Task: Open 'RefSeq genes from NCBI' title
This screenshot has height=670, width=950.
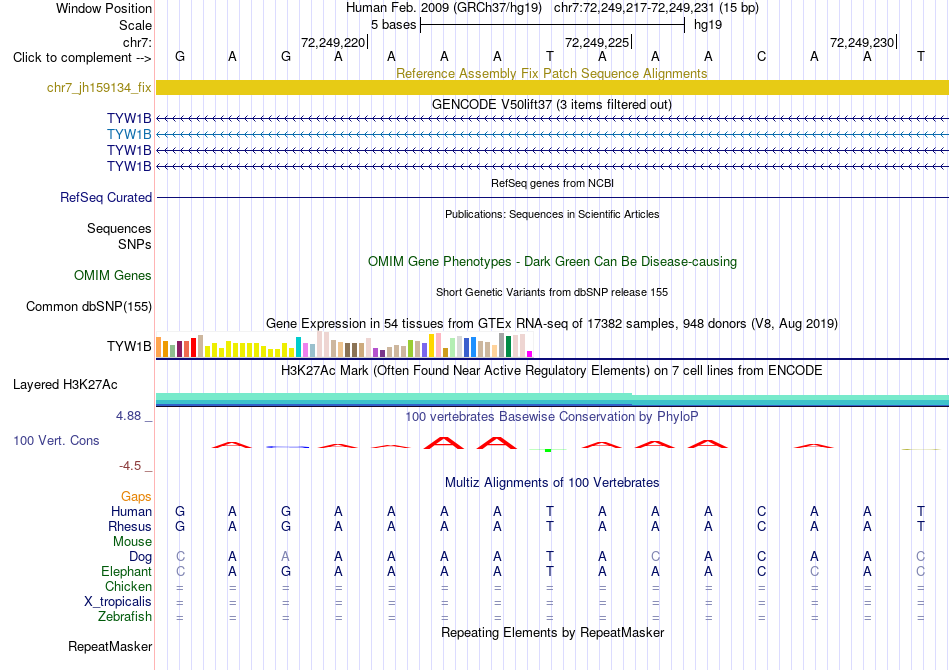Action: point(552,183)
